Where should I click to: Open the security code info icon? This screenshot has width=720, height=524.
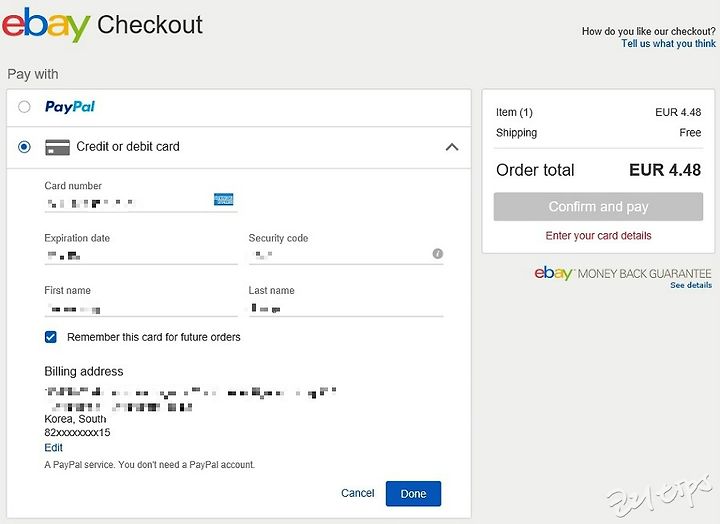(x=438, y=254)
